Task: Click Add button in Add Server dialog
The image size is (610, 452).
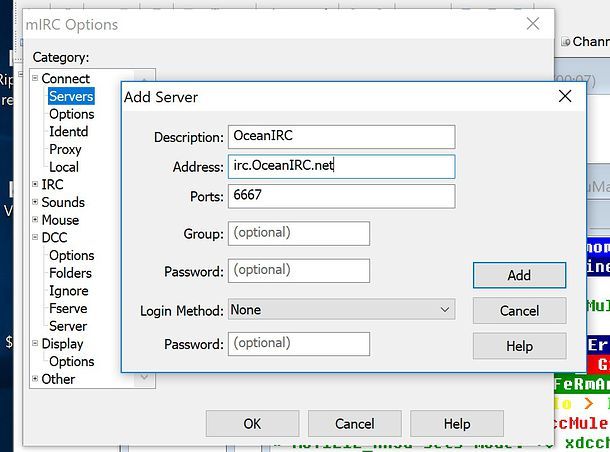Action: 519,275
